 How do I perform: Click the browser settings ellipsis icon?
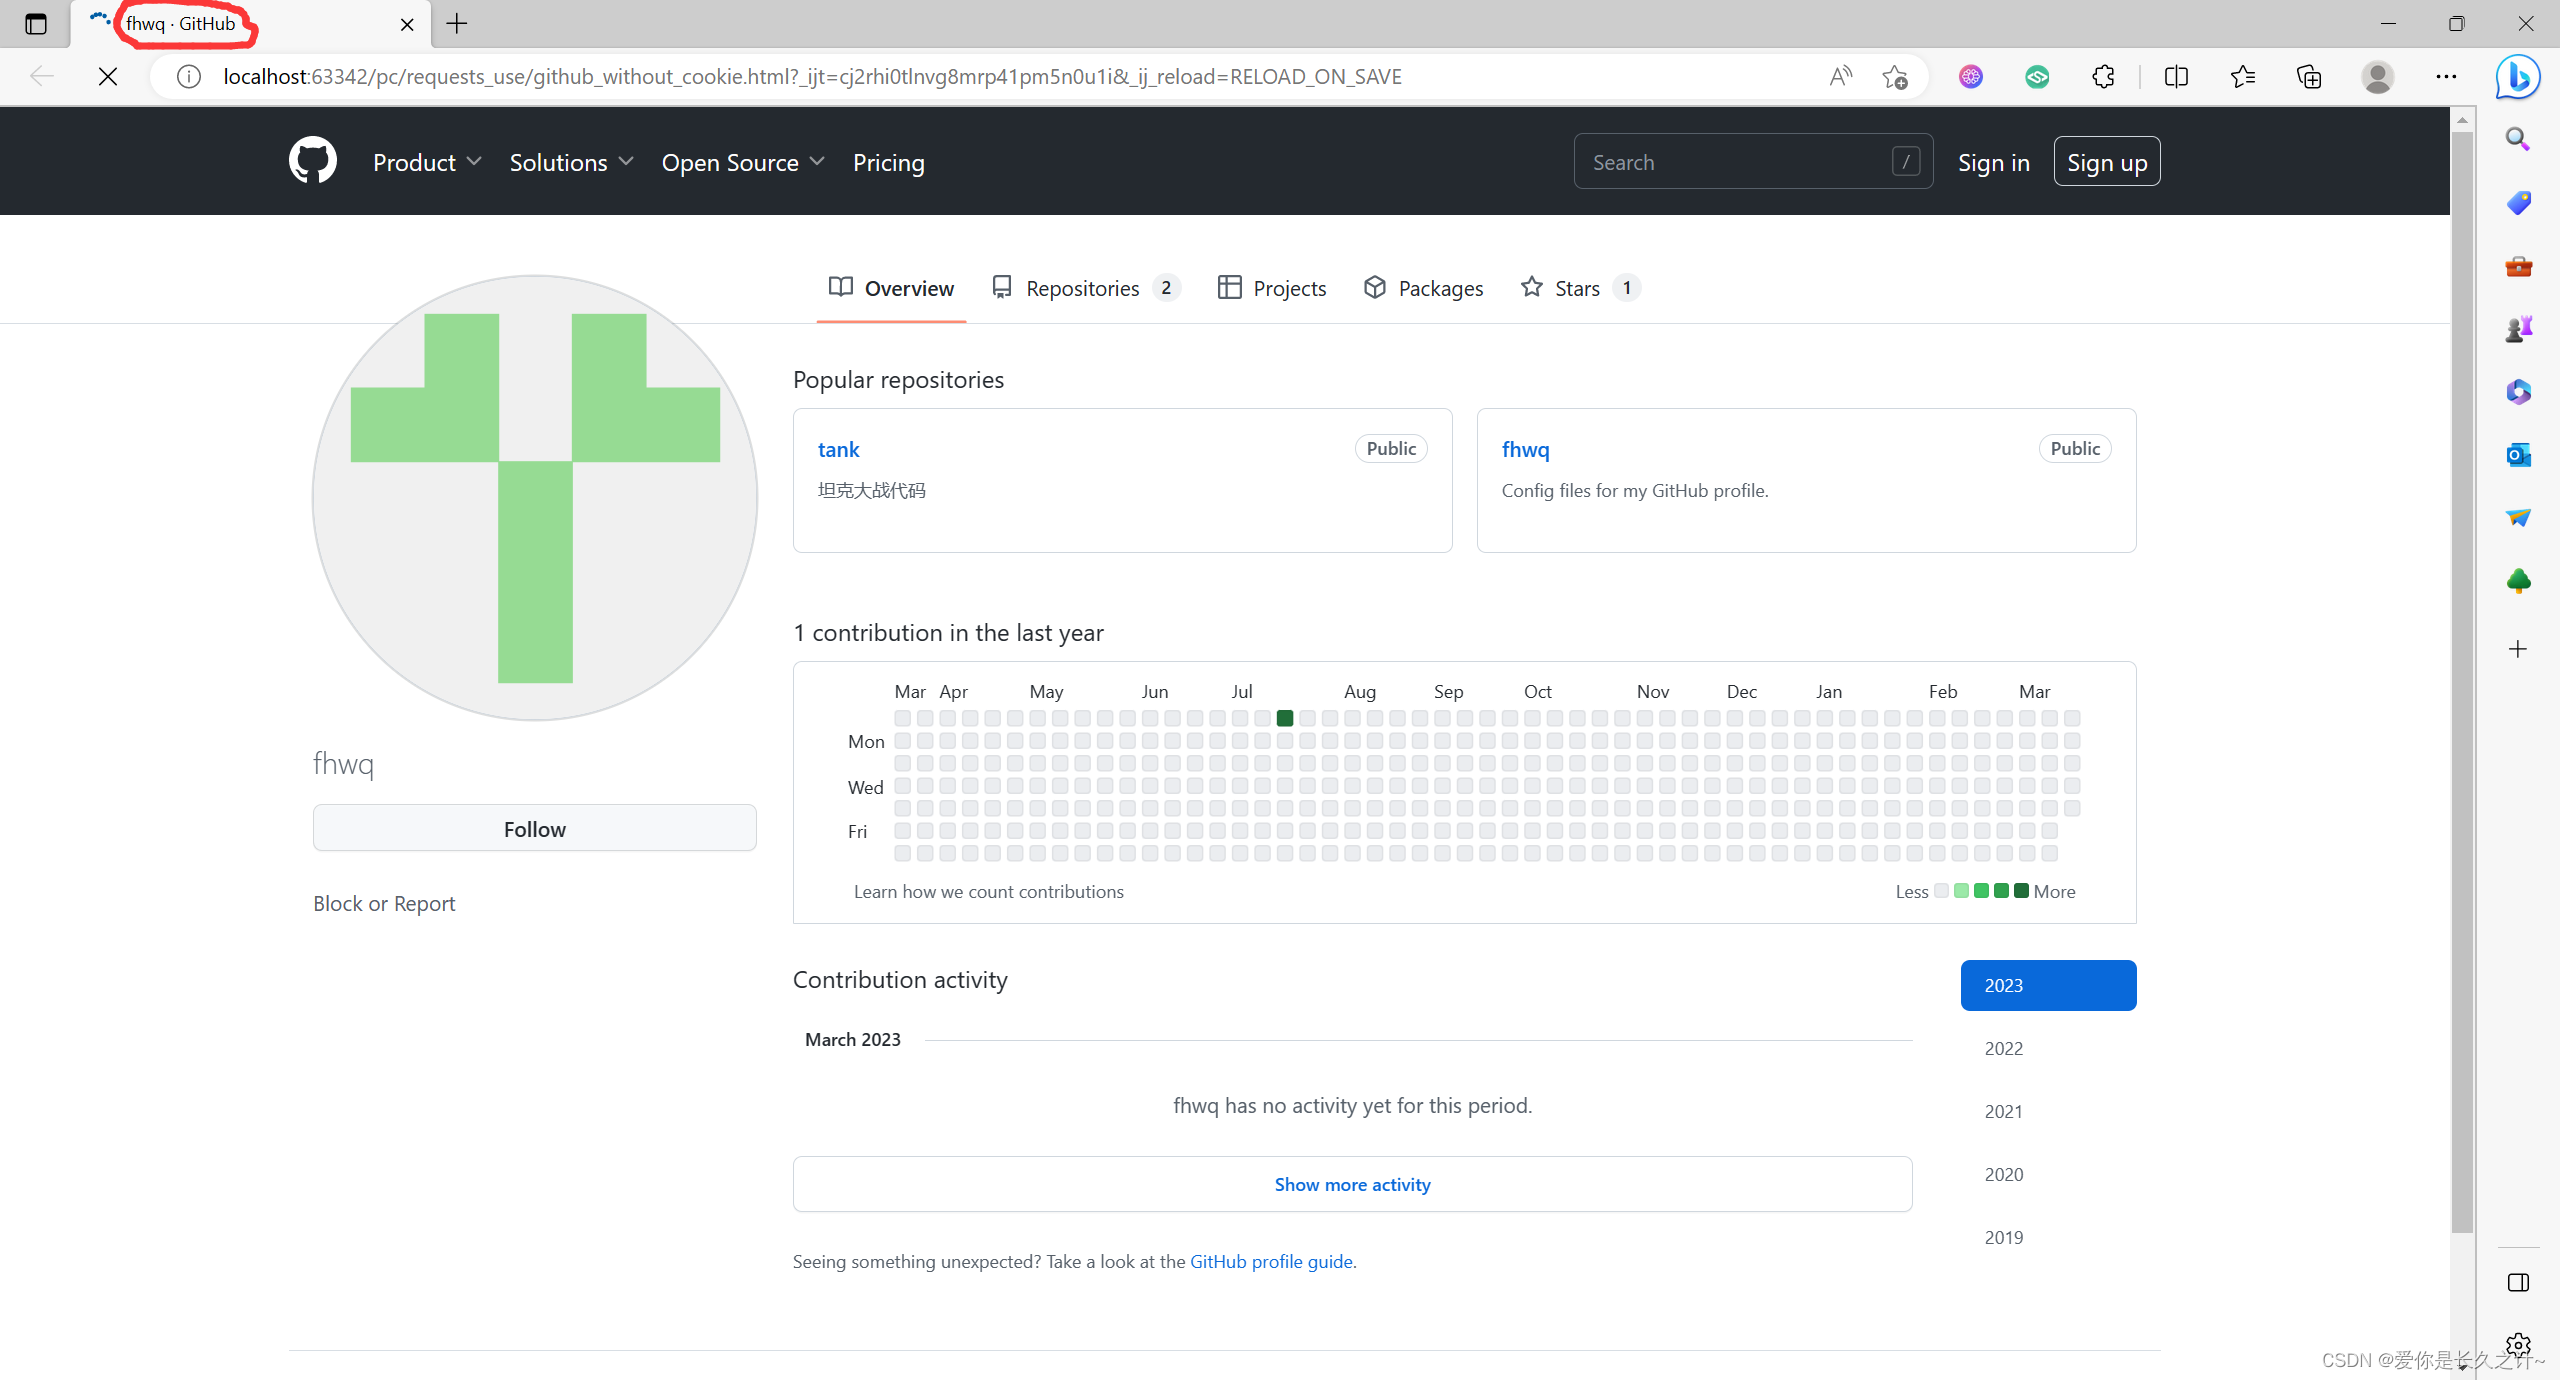(x=2446, y=76)
